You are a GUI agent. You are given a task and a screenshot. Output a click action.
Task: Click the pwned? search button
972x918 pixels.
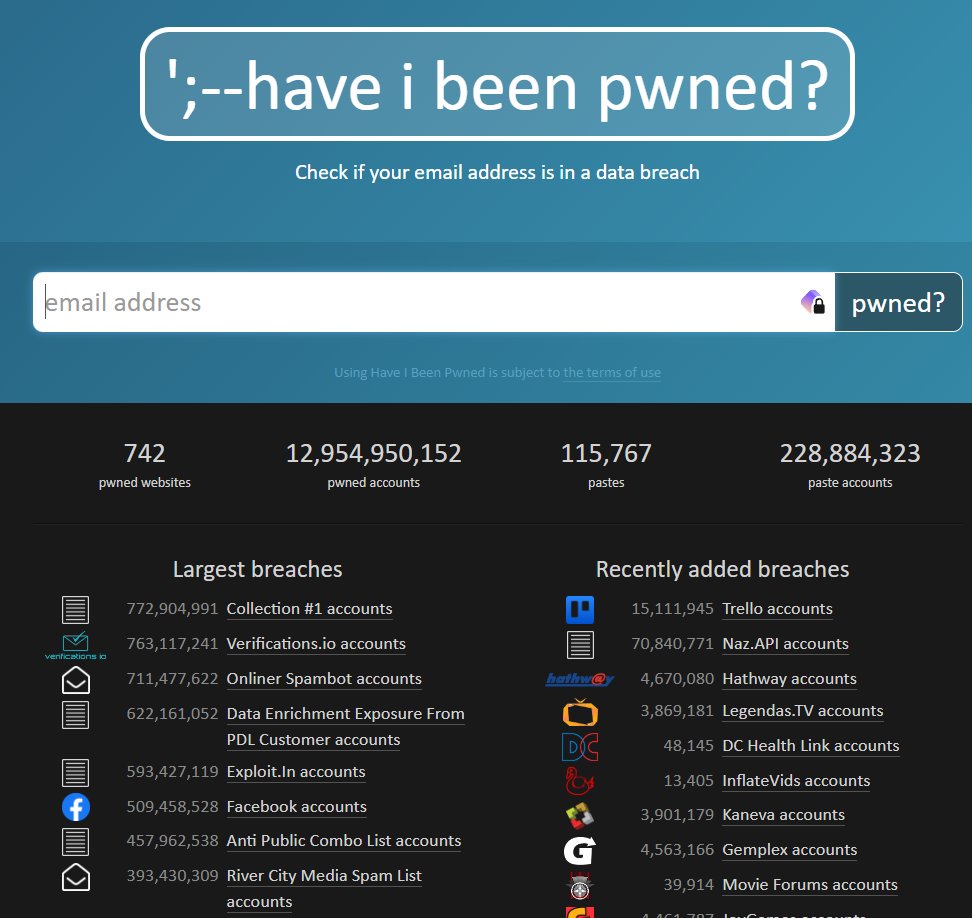click(x=898, y=302)
